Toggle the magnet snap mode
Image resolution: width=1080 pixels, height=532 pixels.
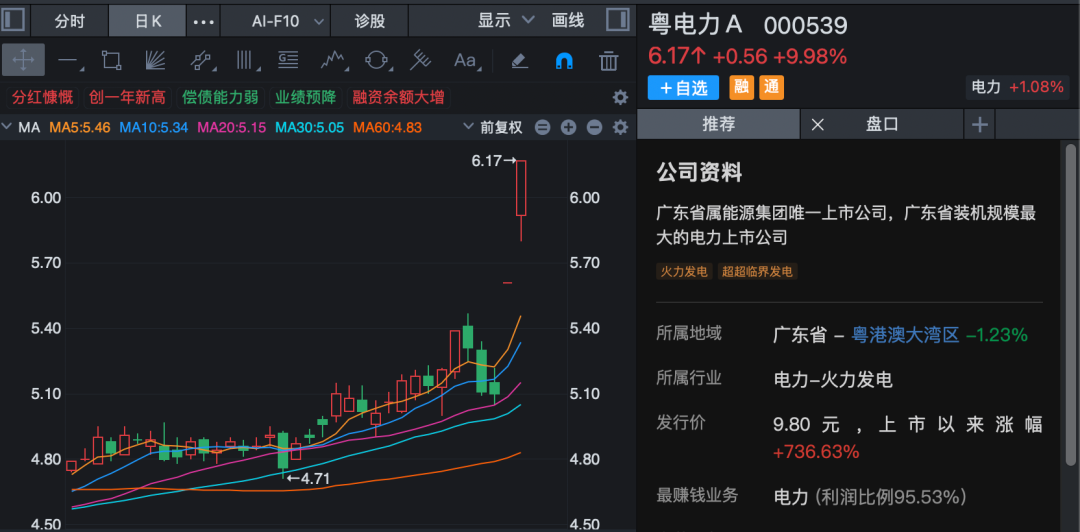[563, 60]
